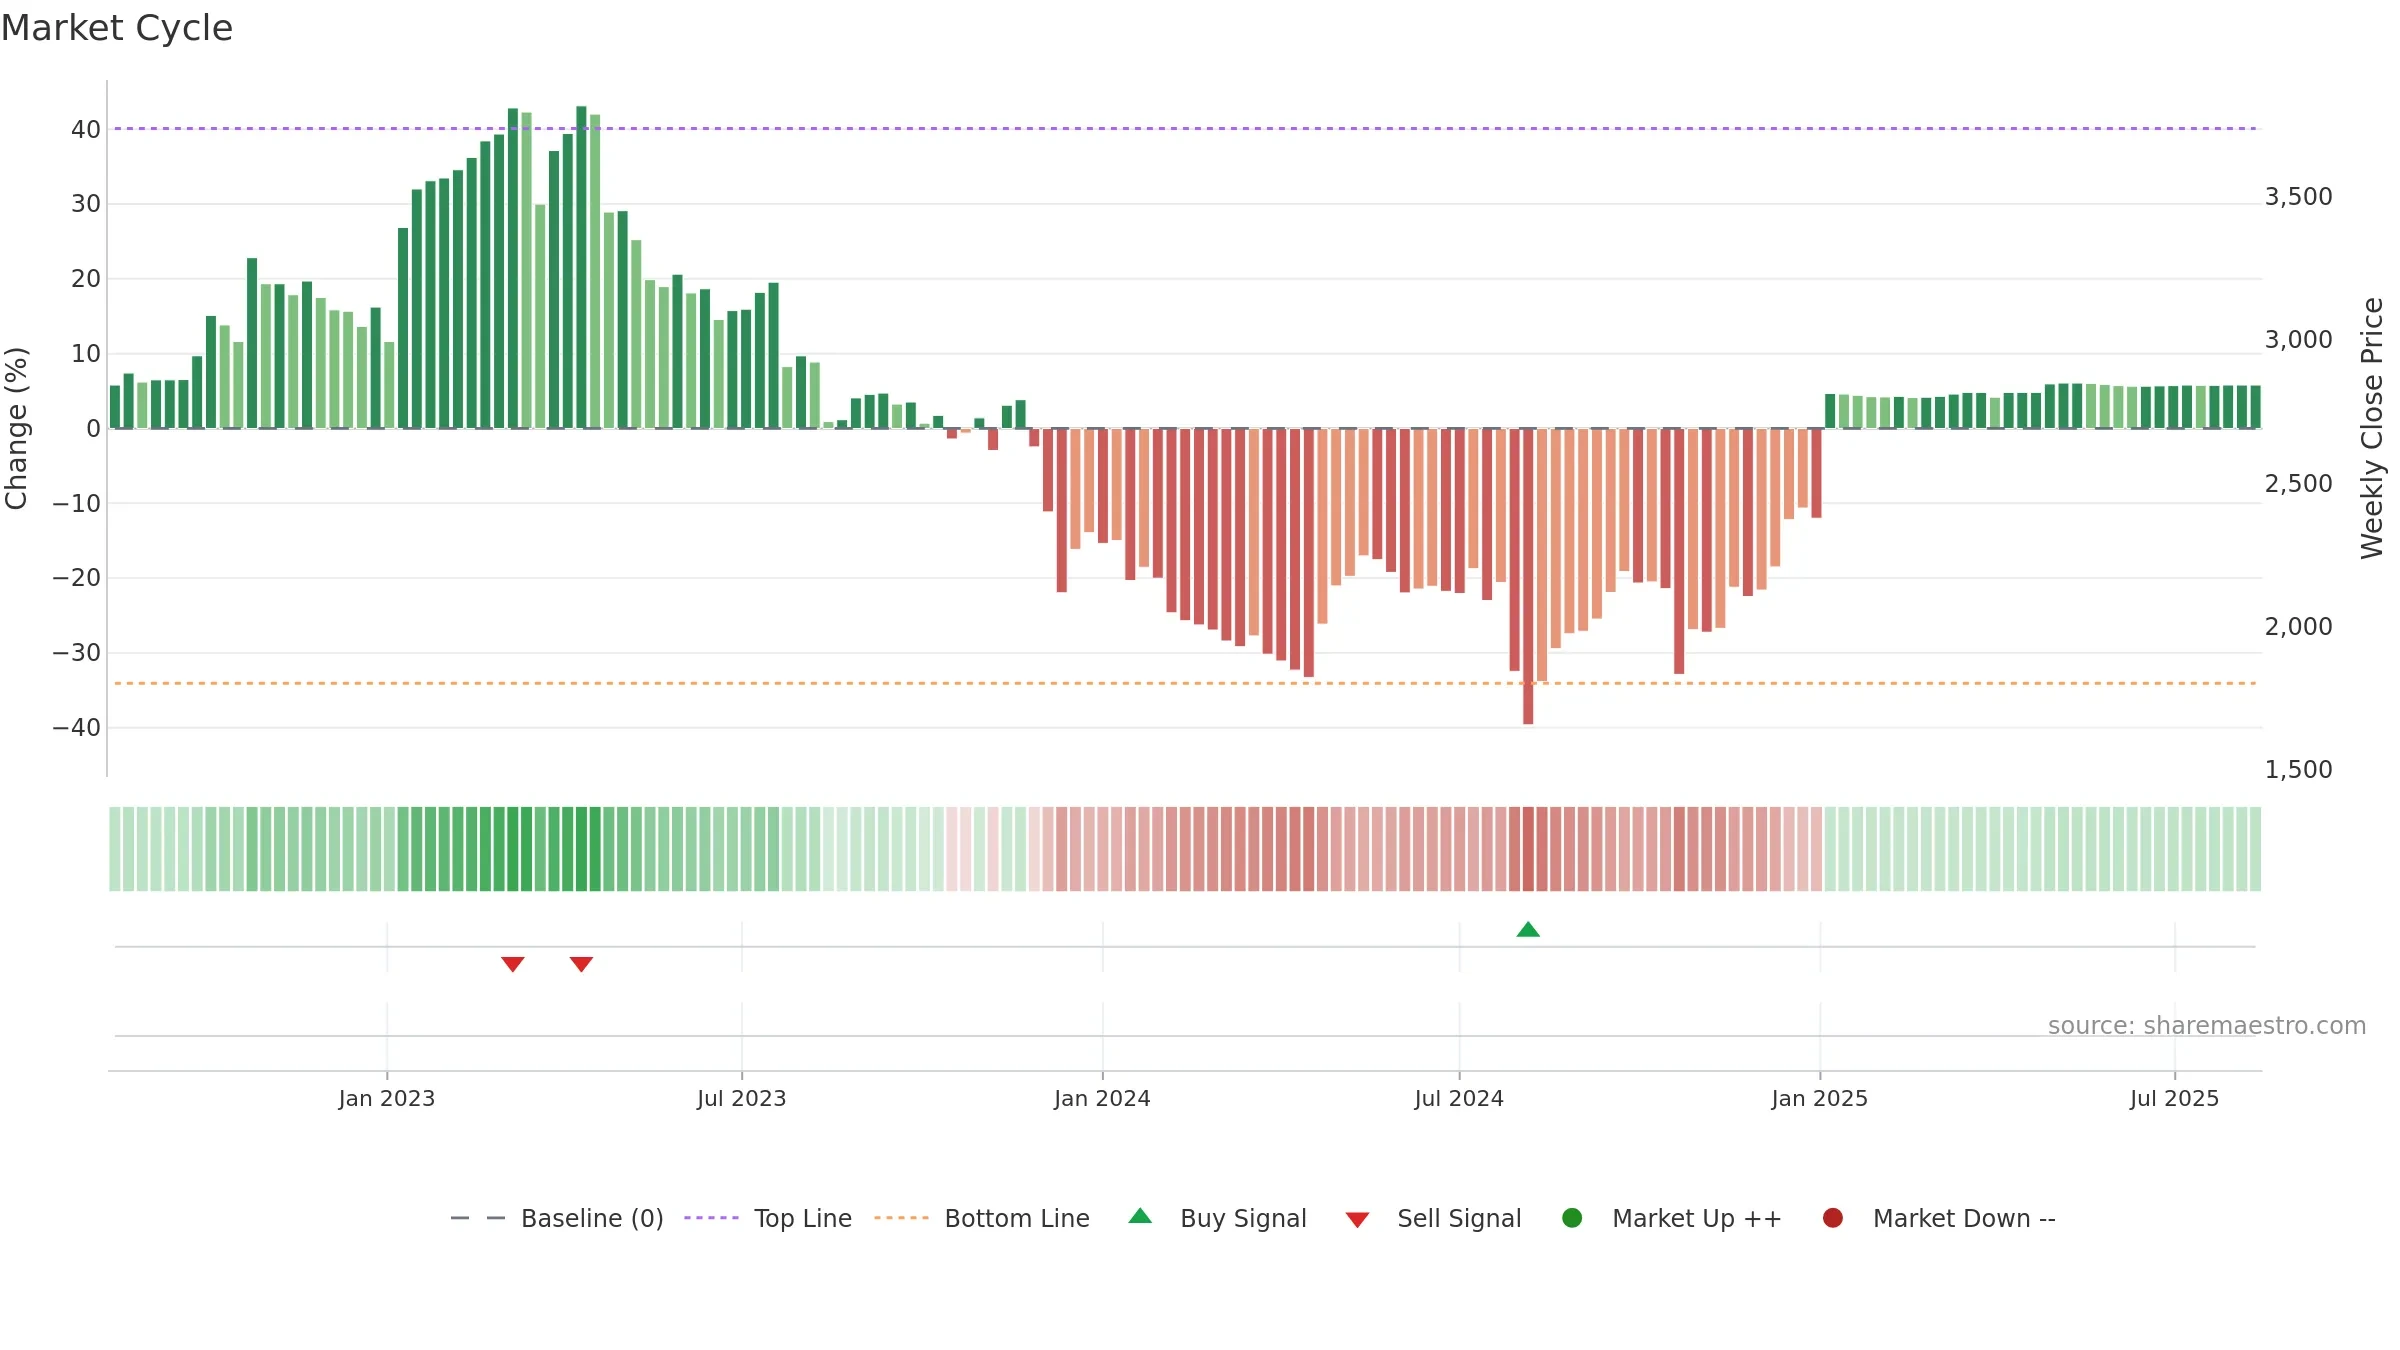
Task: Toggle the Top Line legend entry
Action: (x=768, y=1218)
